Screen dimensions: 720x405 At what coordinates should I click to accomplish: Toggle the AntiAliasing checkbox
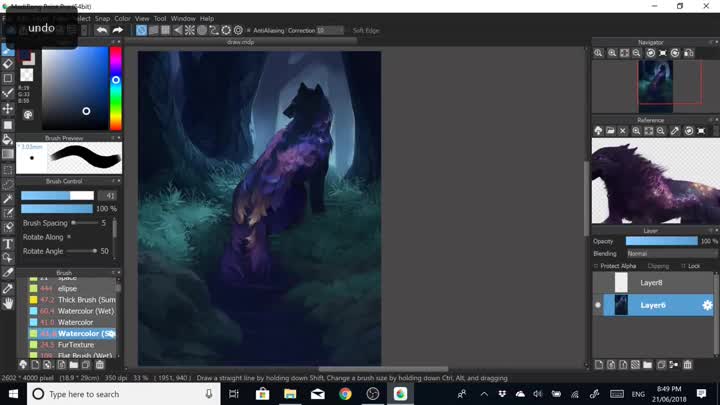click(x=248, y=31)
